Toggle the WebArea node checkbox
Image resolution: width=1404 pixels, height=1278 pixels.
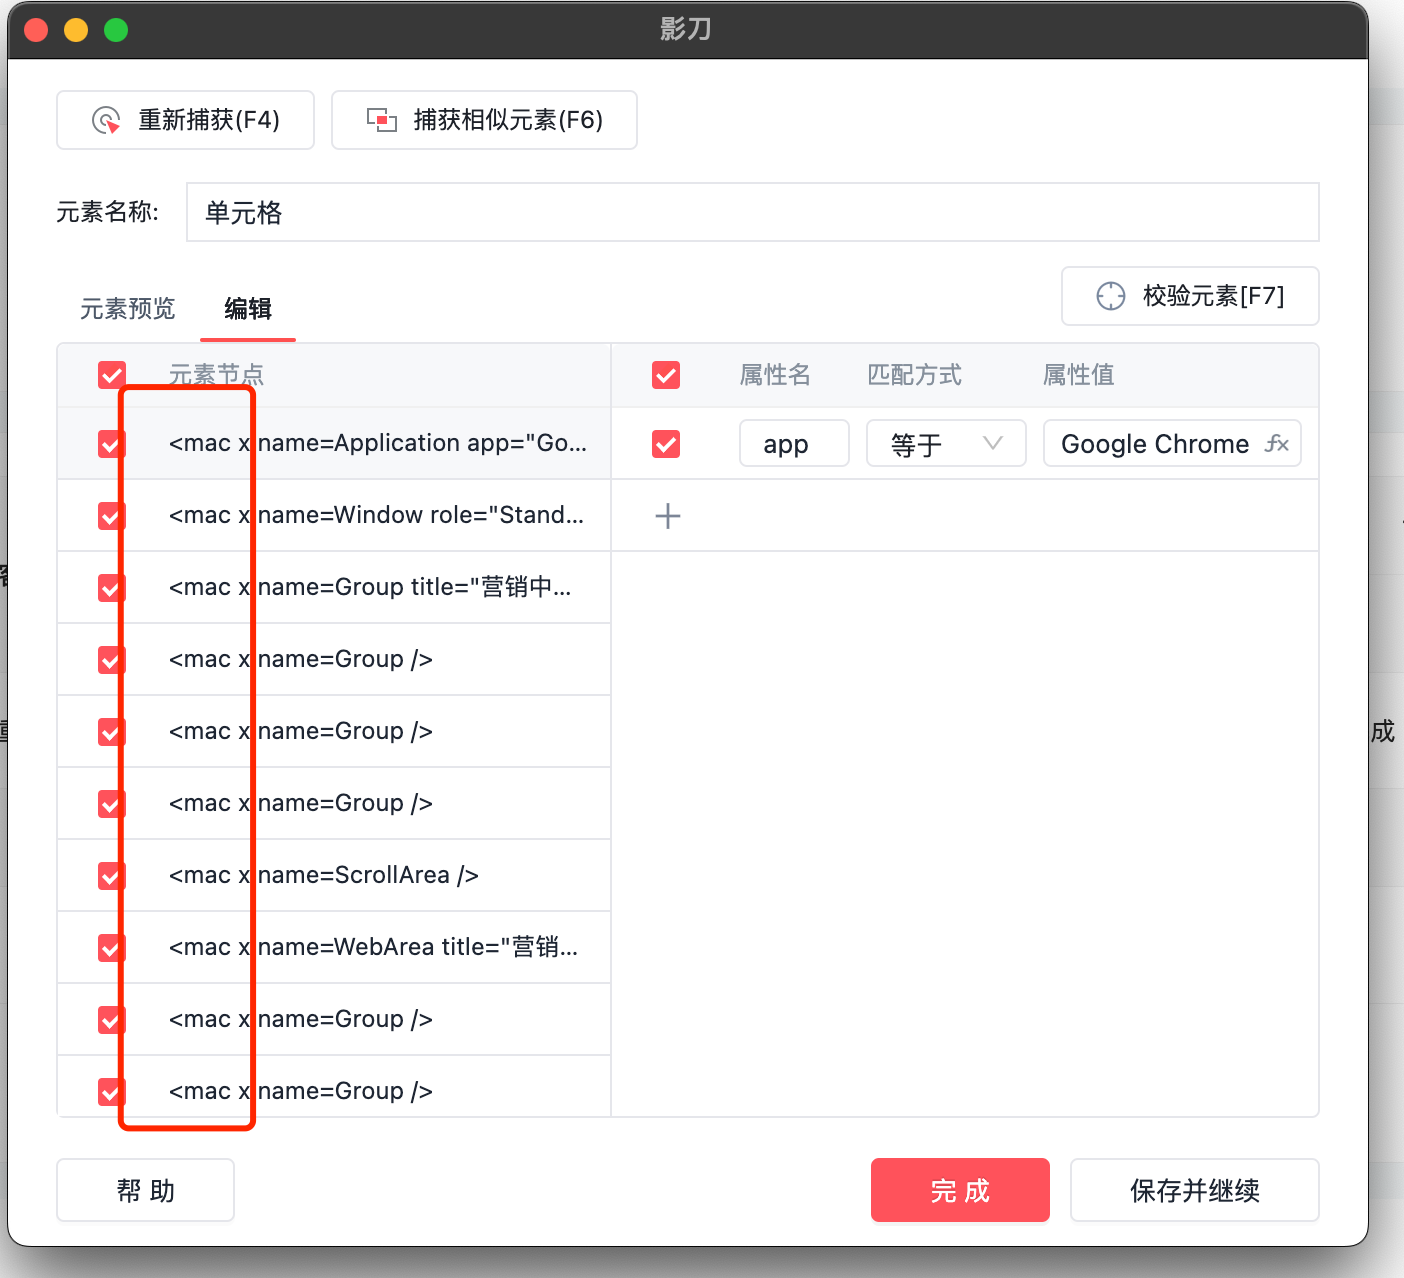111,947
